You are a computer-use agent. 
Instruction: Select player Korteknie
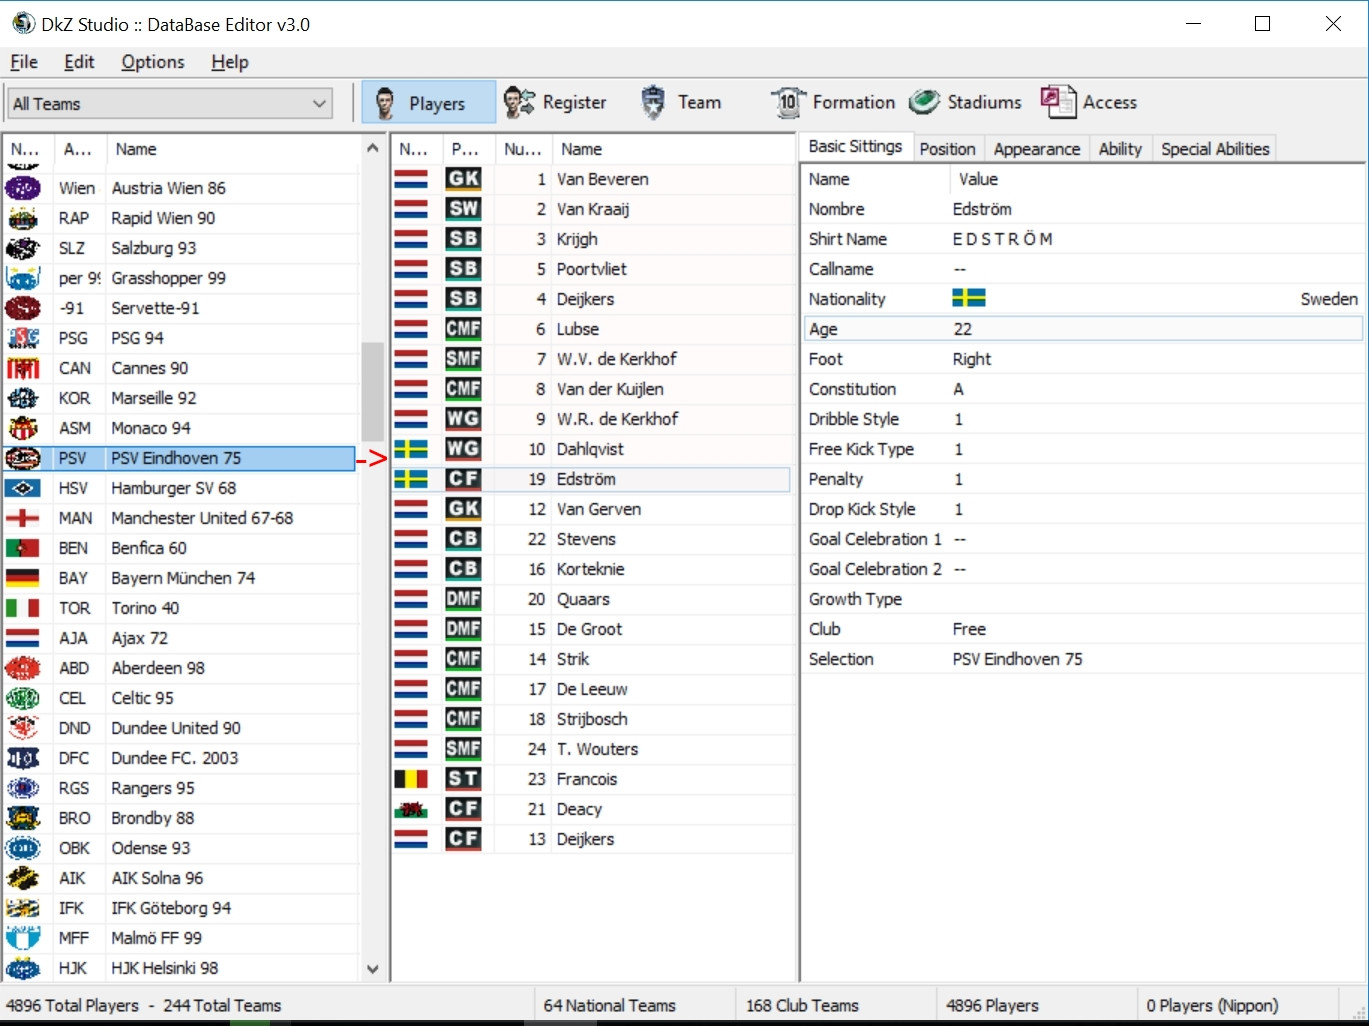(x=592, y=569)
